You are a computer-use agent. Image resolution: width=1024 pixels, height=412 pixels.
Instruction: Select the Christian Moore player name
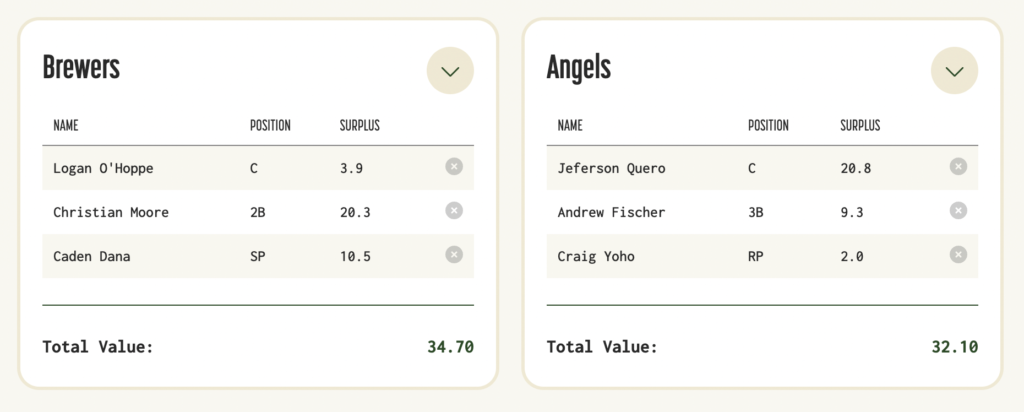pos(111,212)
